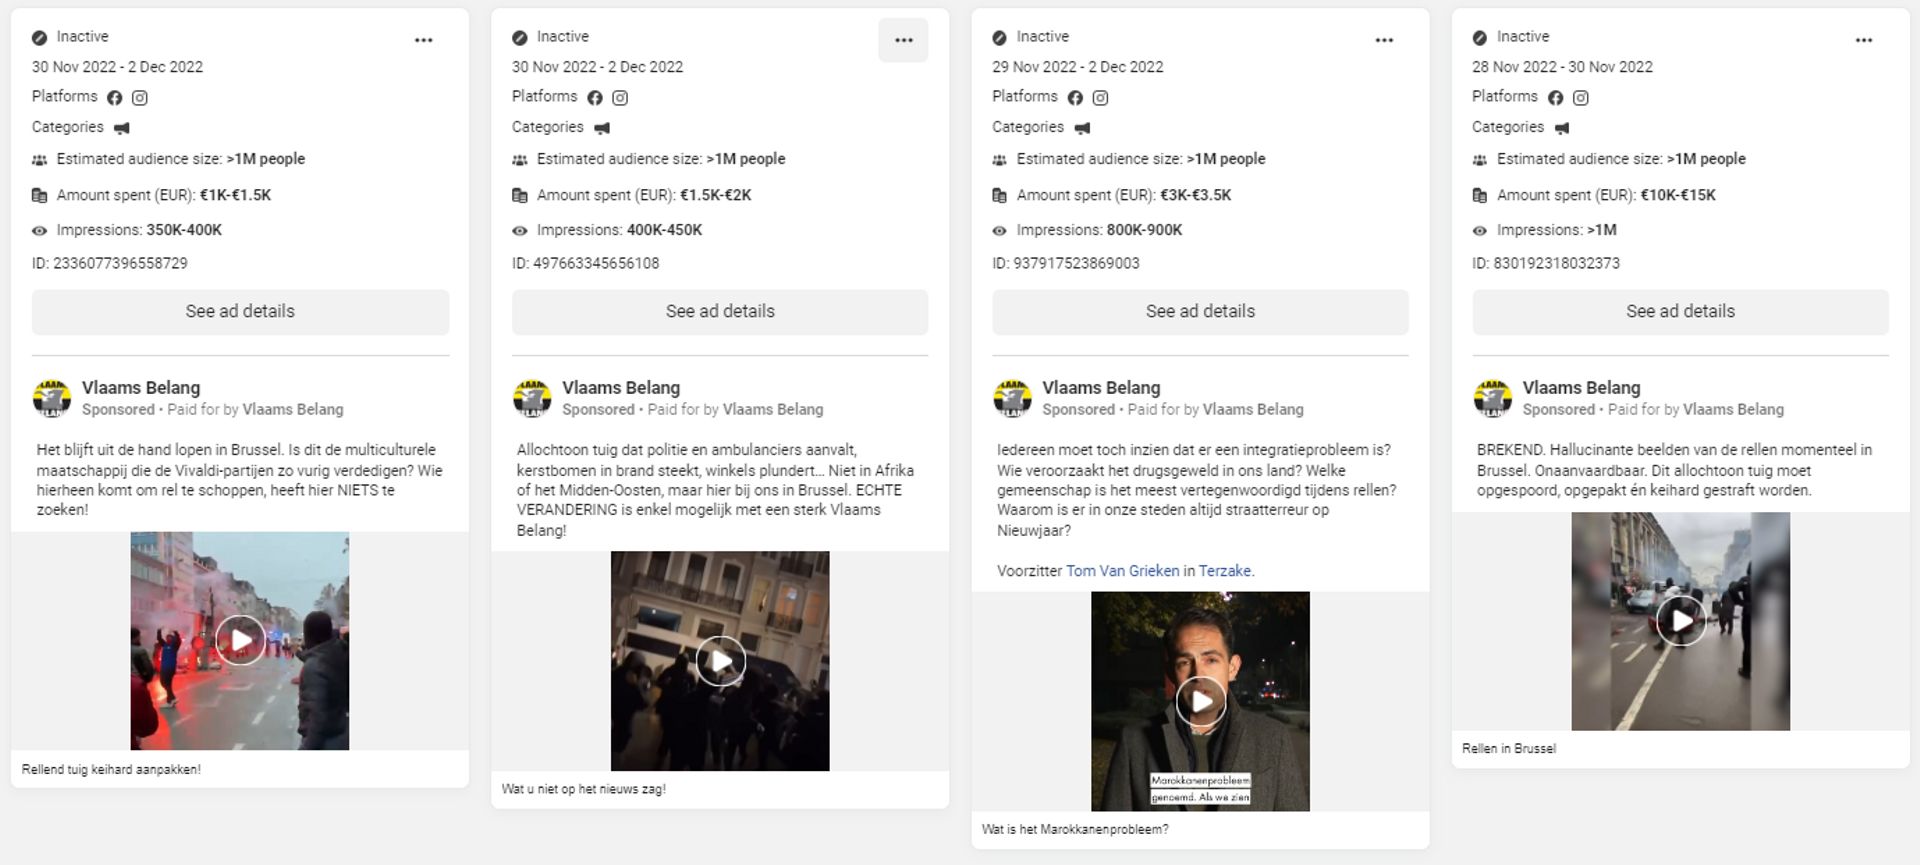
Task: Open three-dot menu on ad ID 497663345656108
Action: pos(904,40)
